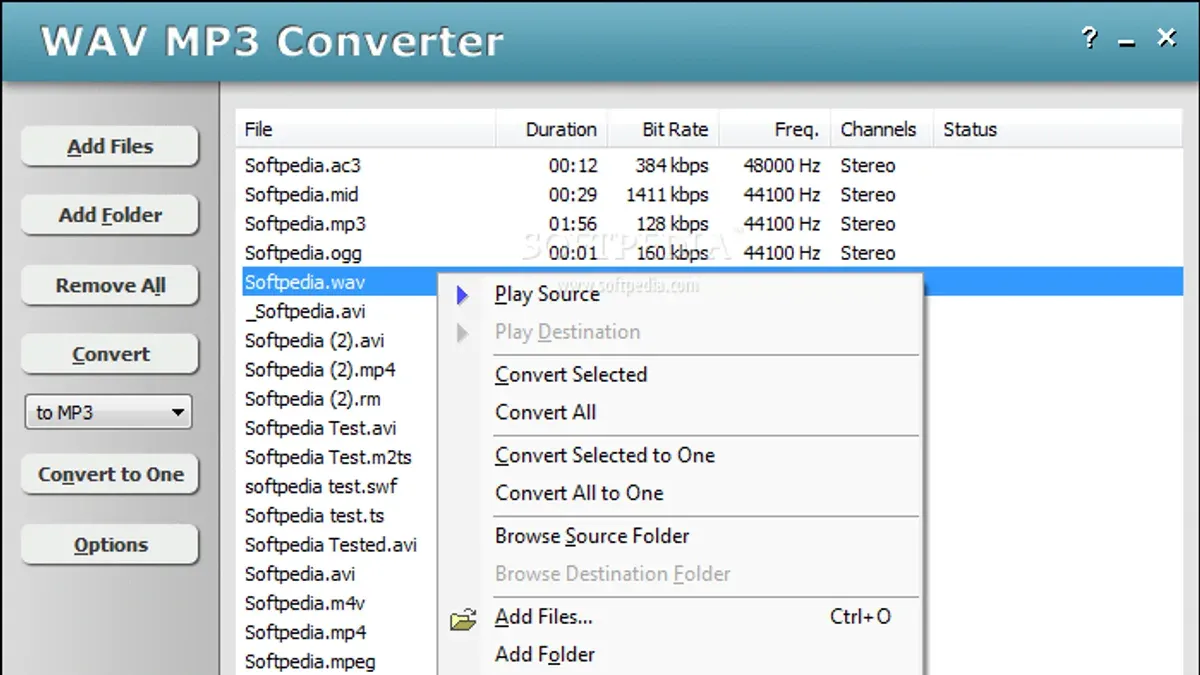Screen dimensions: 1200x675
Task: Minimize the WAV MP3 Converter window
Action: click(1127, 44)
